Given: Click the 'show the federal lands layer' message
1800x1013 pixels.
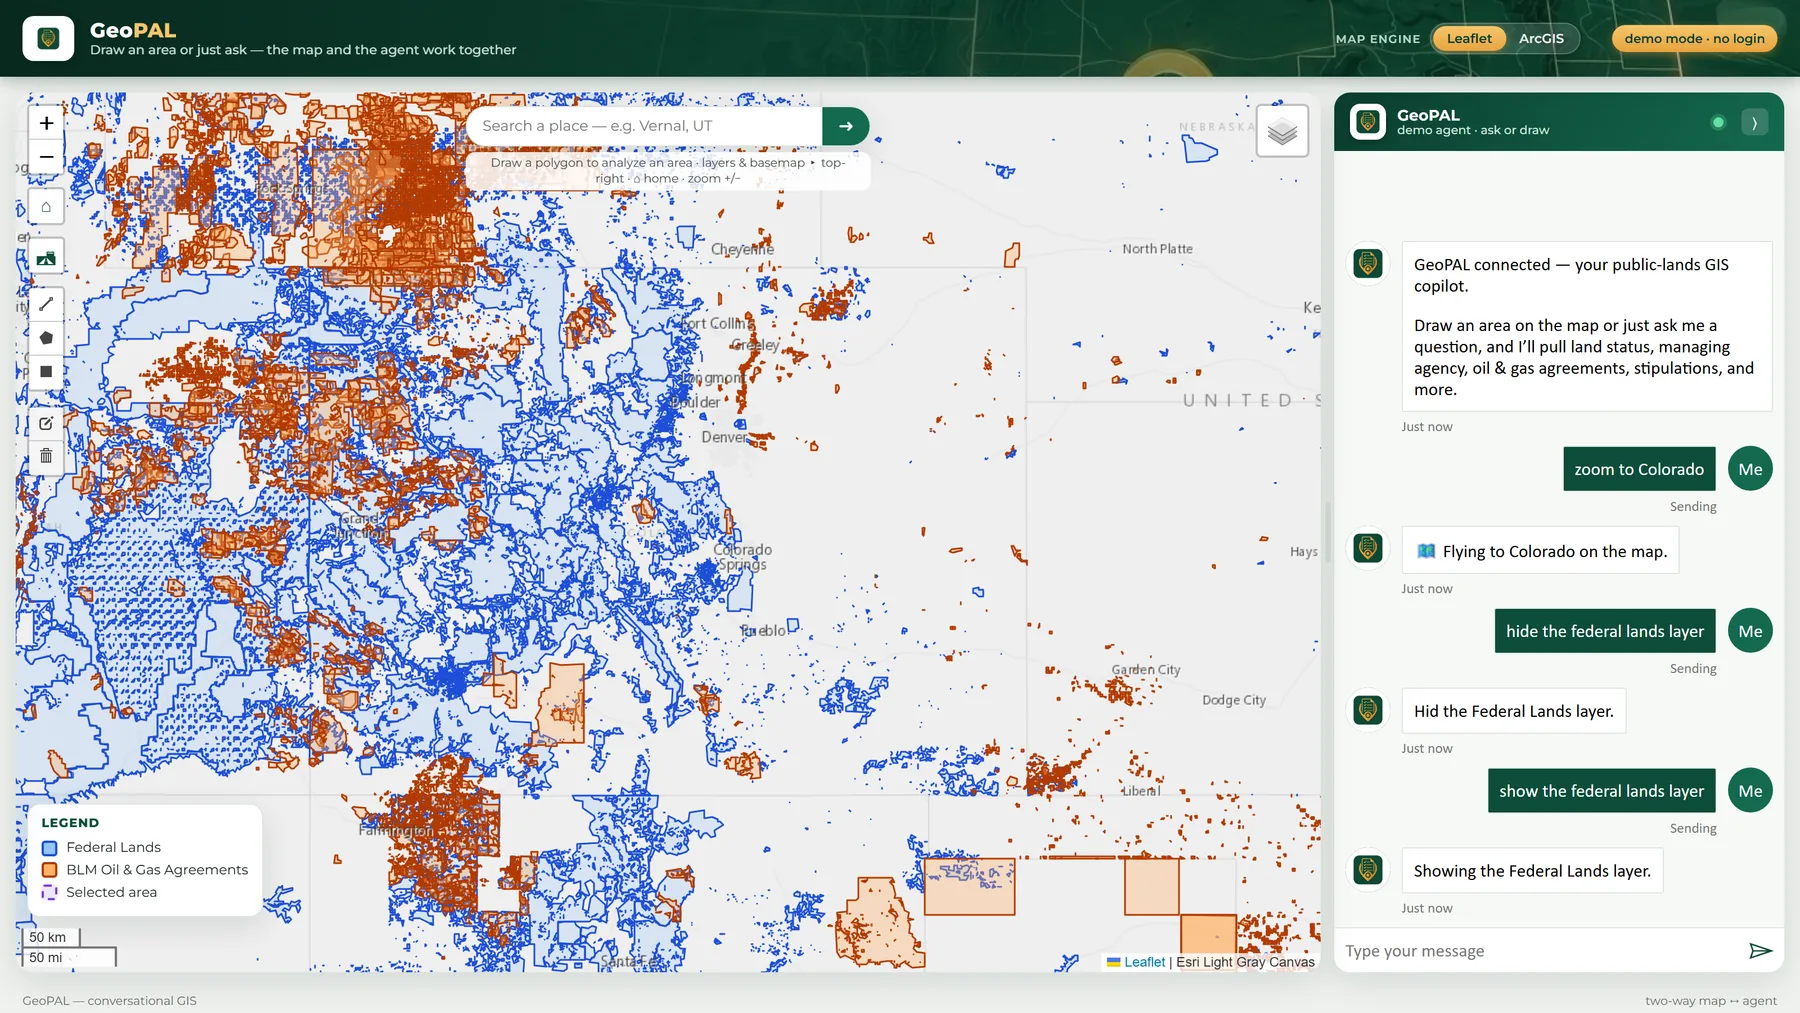Looking at the screenshot, I should tap(1601, 791).
